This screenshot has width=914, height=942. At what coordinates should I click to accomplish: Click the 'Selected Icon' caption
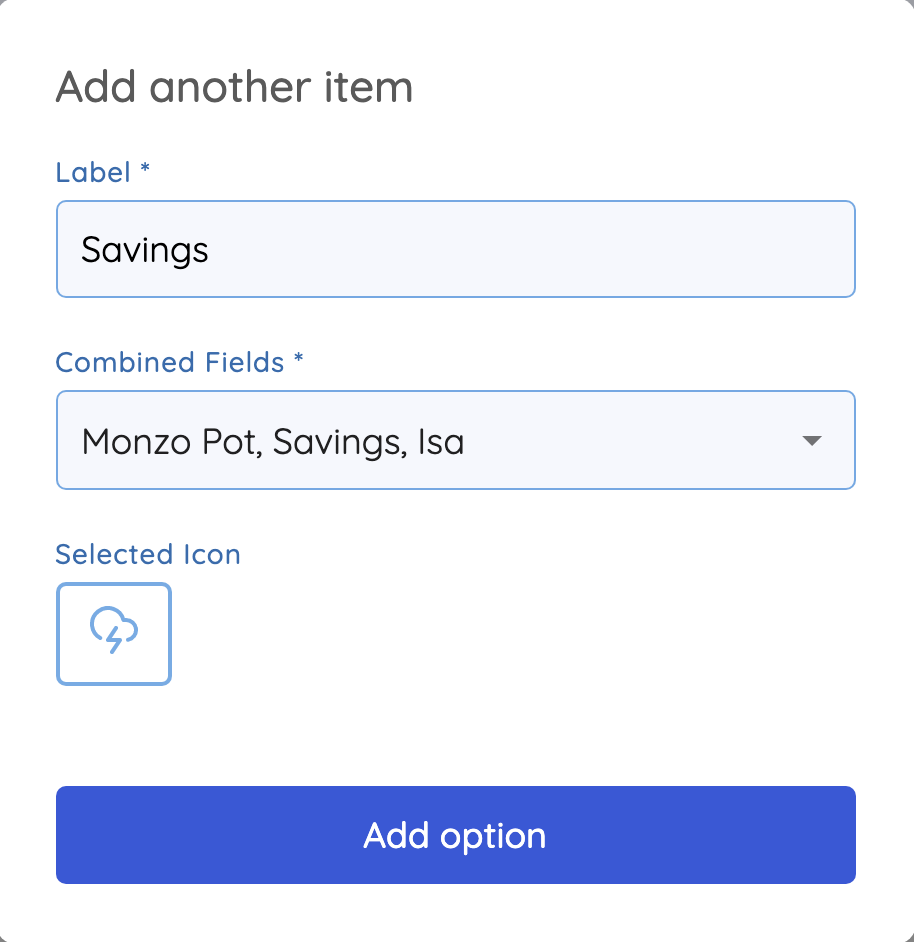click(x=148, y=554)
